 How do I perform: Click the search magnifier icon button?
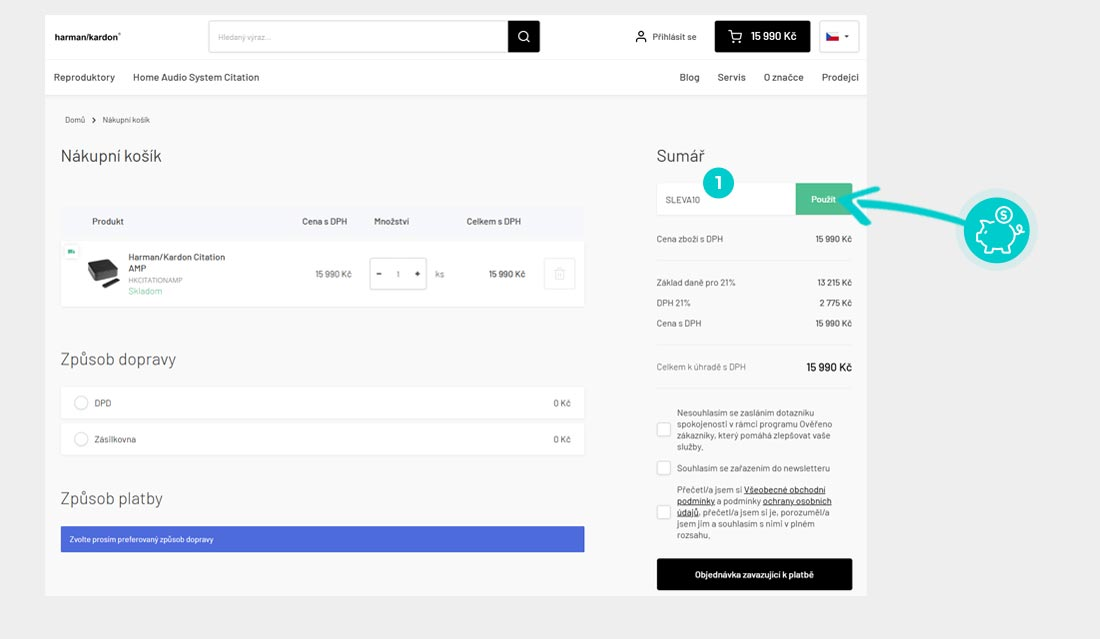pos(523,37)
